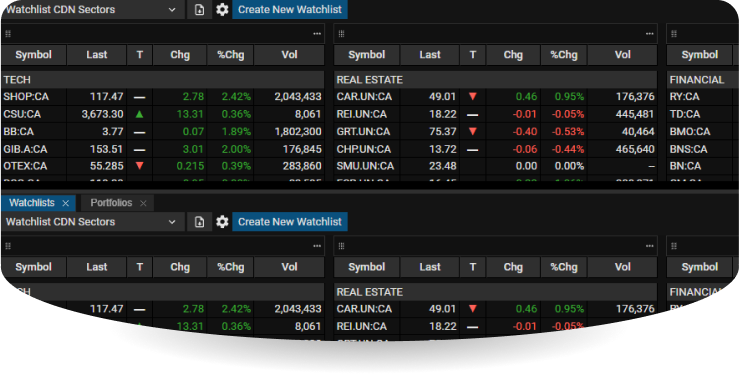Click the green up-tick arrow in the CSU:CA row
This screenshot has height=374, width=739.
pos(140,114)
